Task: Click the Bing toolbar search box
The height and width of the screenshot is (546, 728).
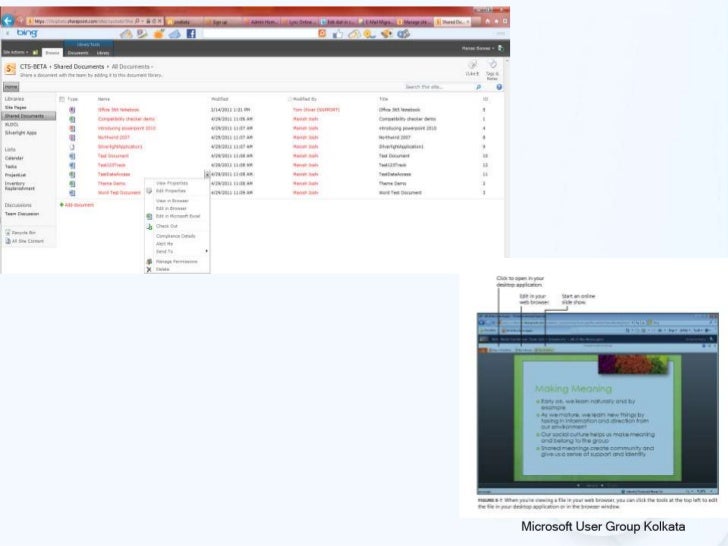Action: 259,33
